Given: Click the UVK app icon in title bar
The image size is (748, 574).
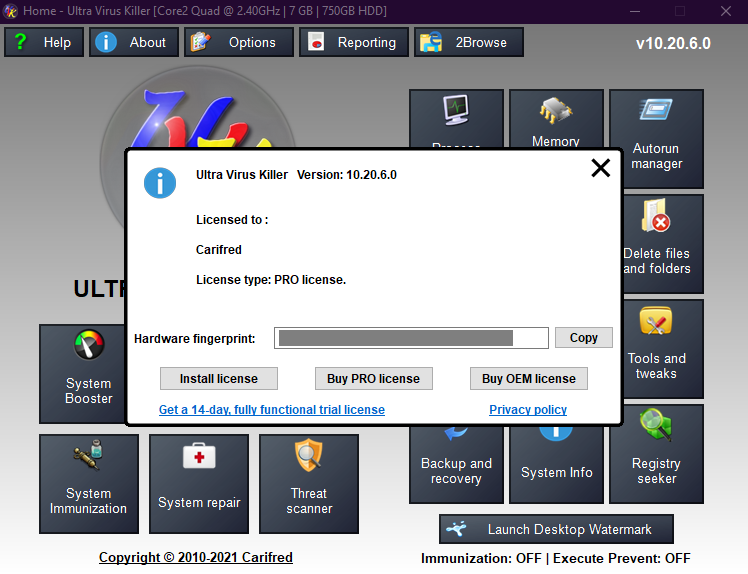Looking at the screenshot, I should (x=10, y=11).
